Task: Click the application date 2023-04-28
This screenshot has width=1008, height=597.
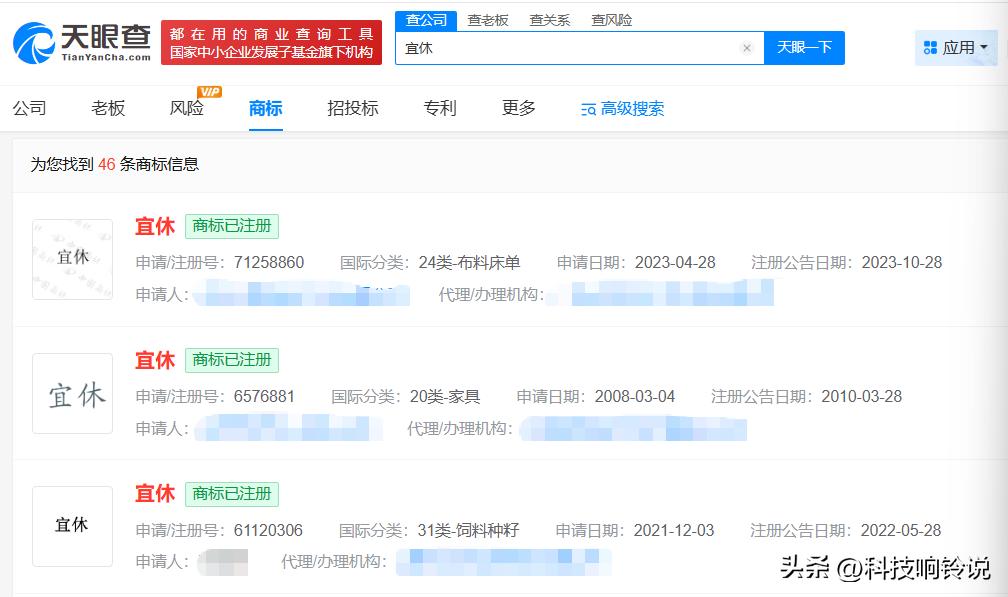Action: pyautogui.click(x=675, y=262)
